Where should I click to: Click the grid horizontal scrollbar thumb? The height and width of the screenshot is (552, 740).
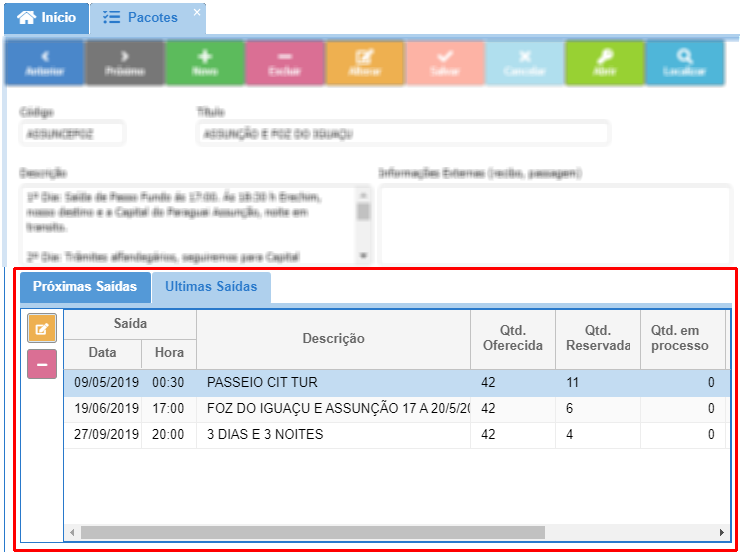[x=312, y=533]
